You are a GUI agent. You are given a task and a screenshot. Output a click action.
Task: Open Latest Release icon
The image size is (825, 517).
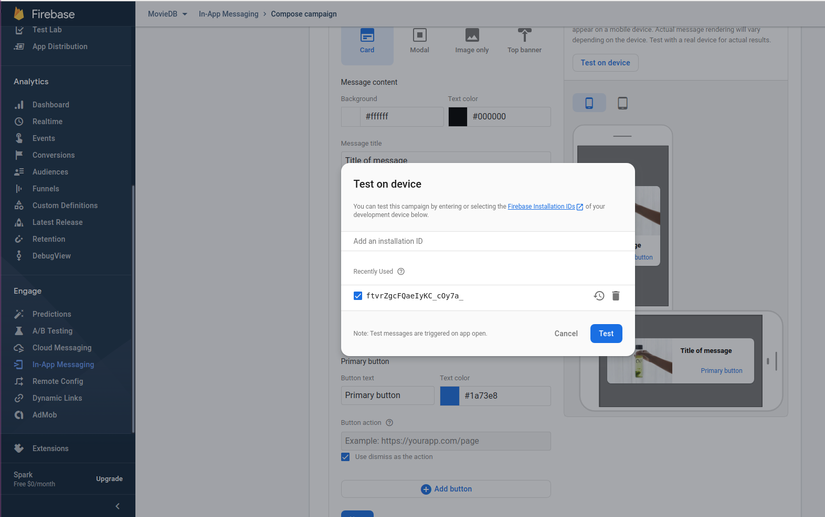[x=19, y=222]
